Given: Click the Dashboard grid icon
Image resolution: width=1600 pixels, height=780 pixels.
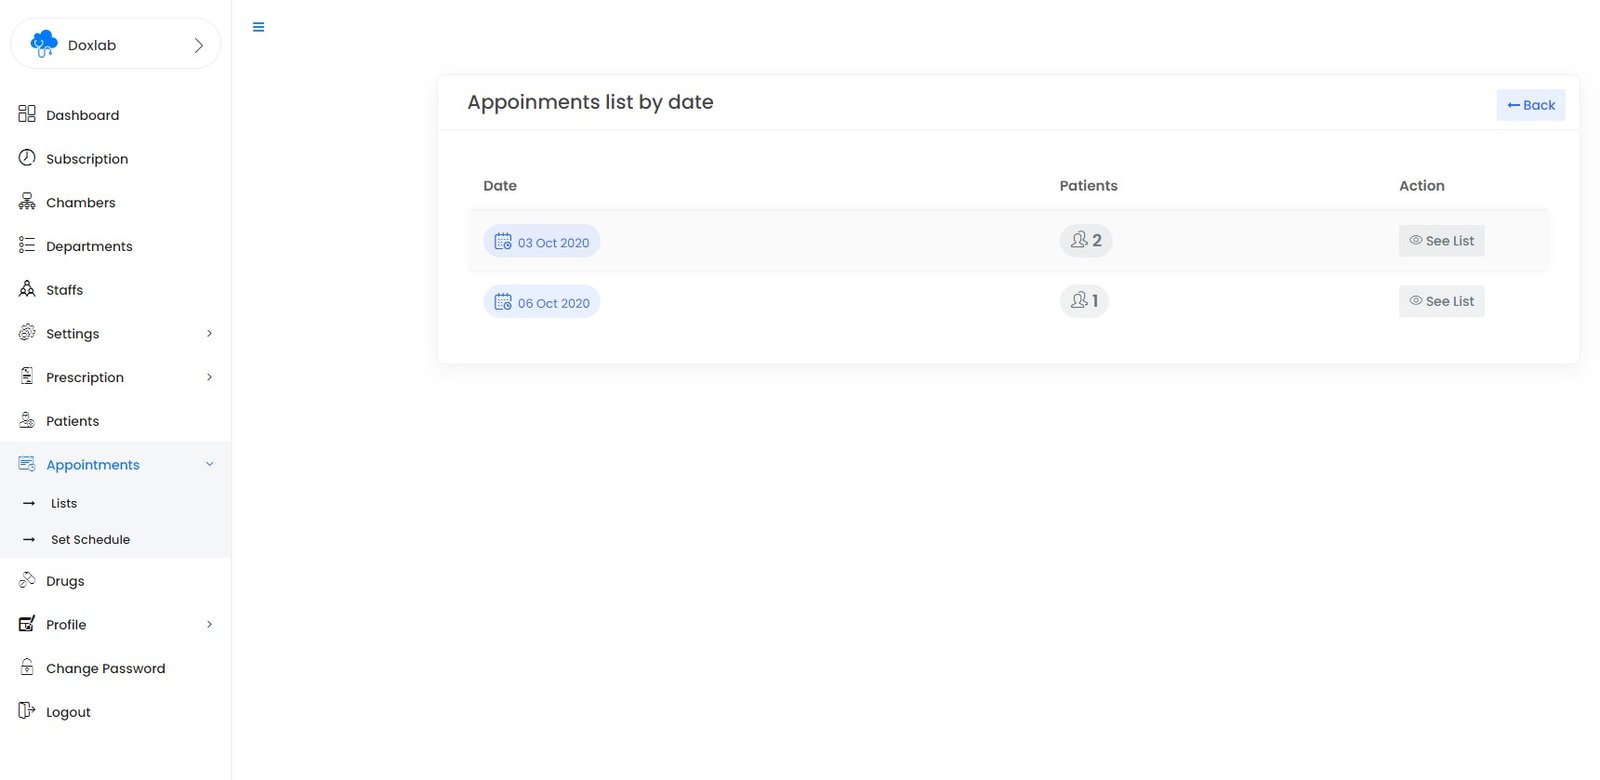Looking at the screenshot, I should 27,114.
